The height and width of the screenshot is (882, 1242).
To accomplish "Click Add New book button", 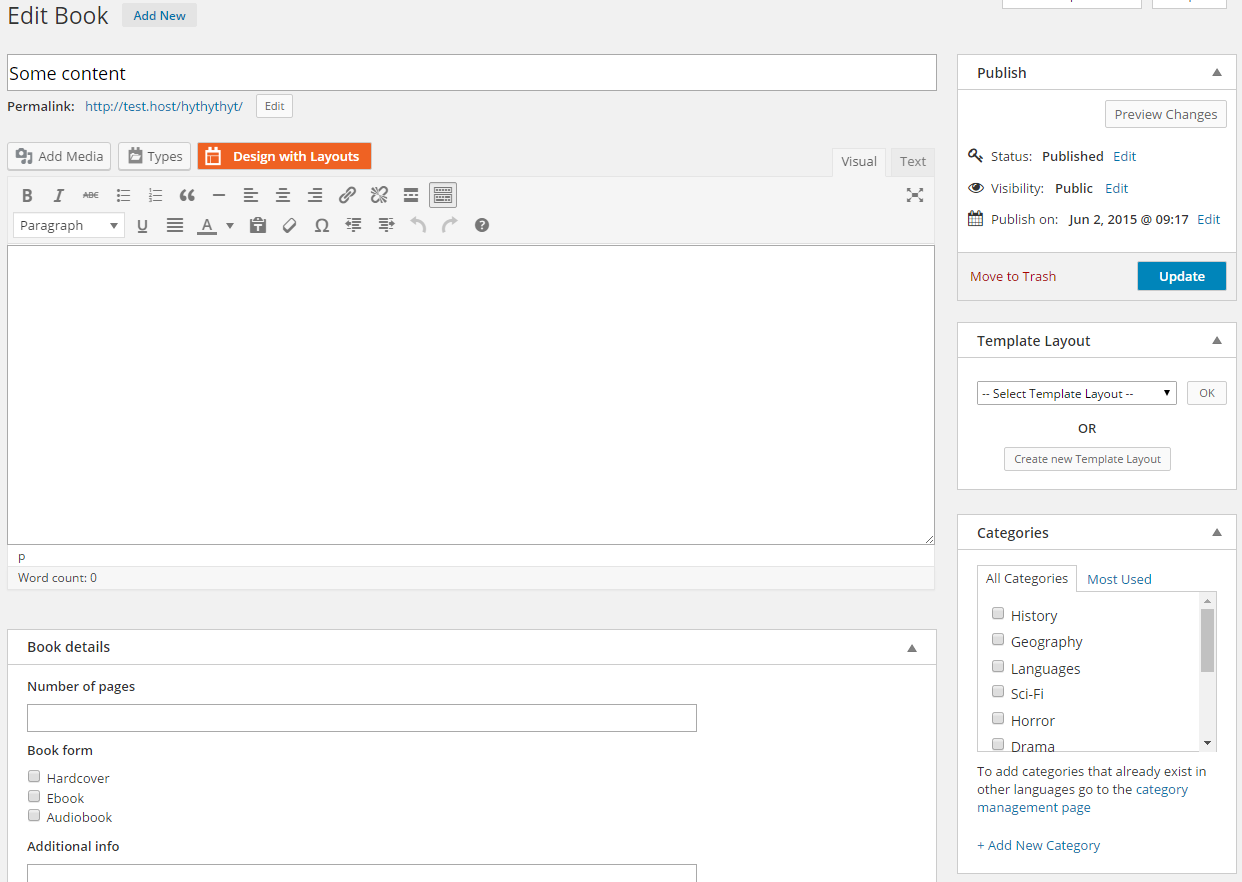I will tap(160, 15).
